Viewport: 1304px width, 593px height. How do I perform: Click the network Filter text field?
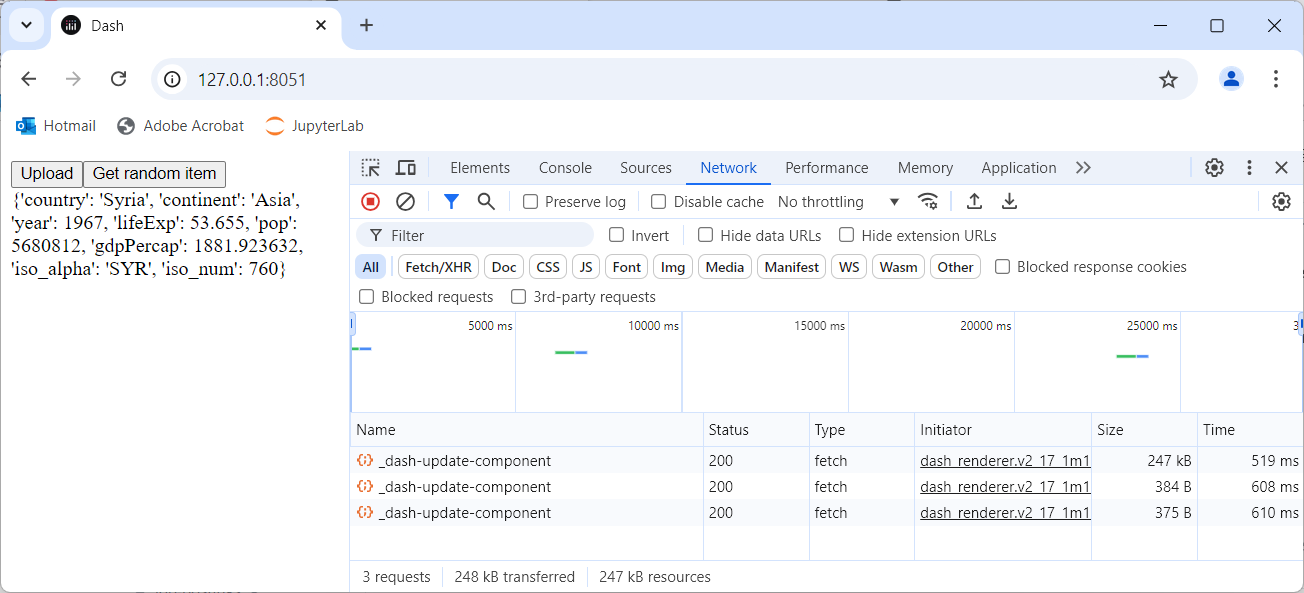[475, 235]
